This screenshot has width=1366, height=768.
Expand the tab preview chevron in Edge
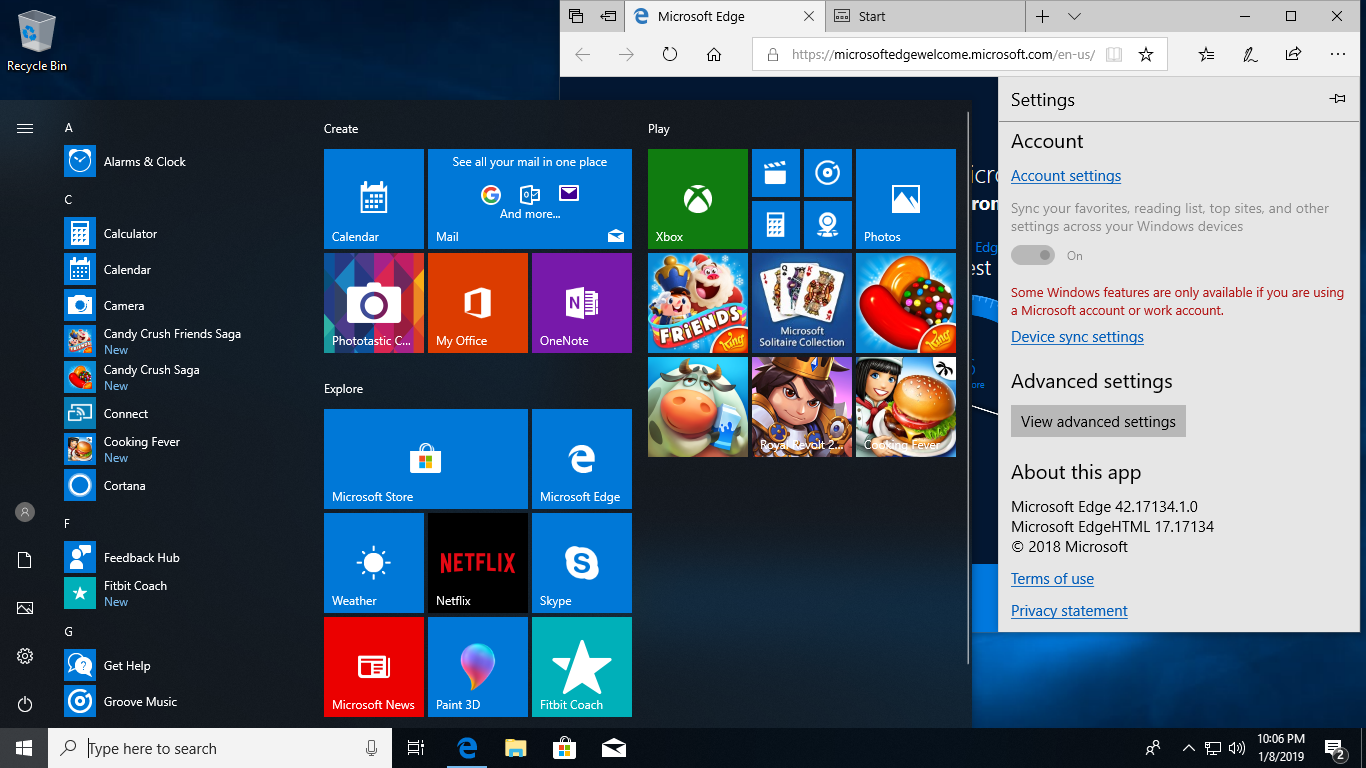(x=1074, y=17)
